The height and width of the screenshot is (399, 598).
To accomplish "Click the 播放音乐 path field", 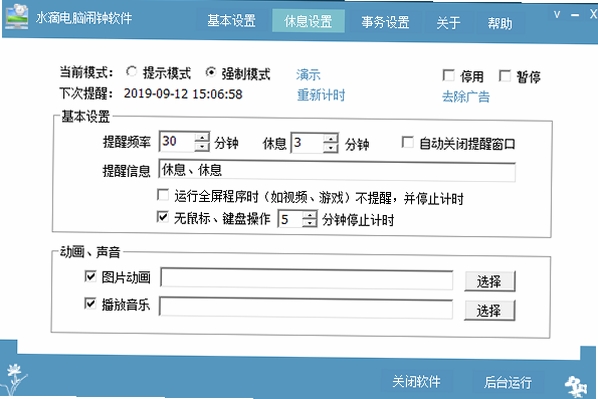I will [x=306, y=307].
